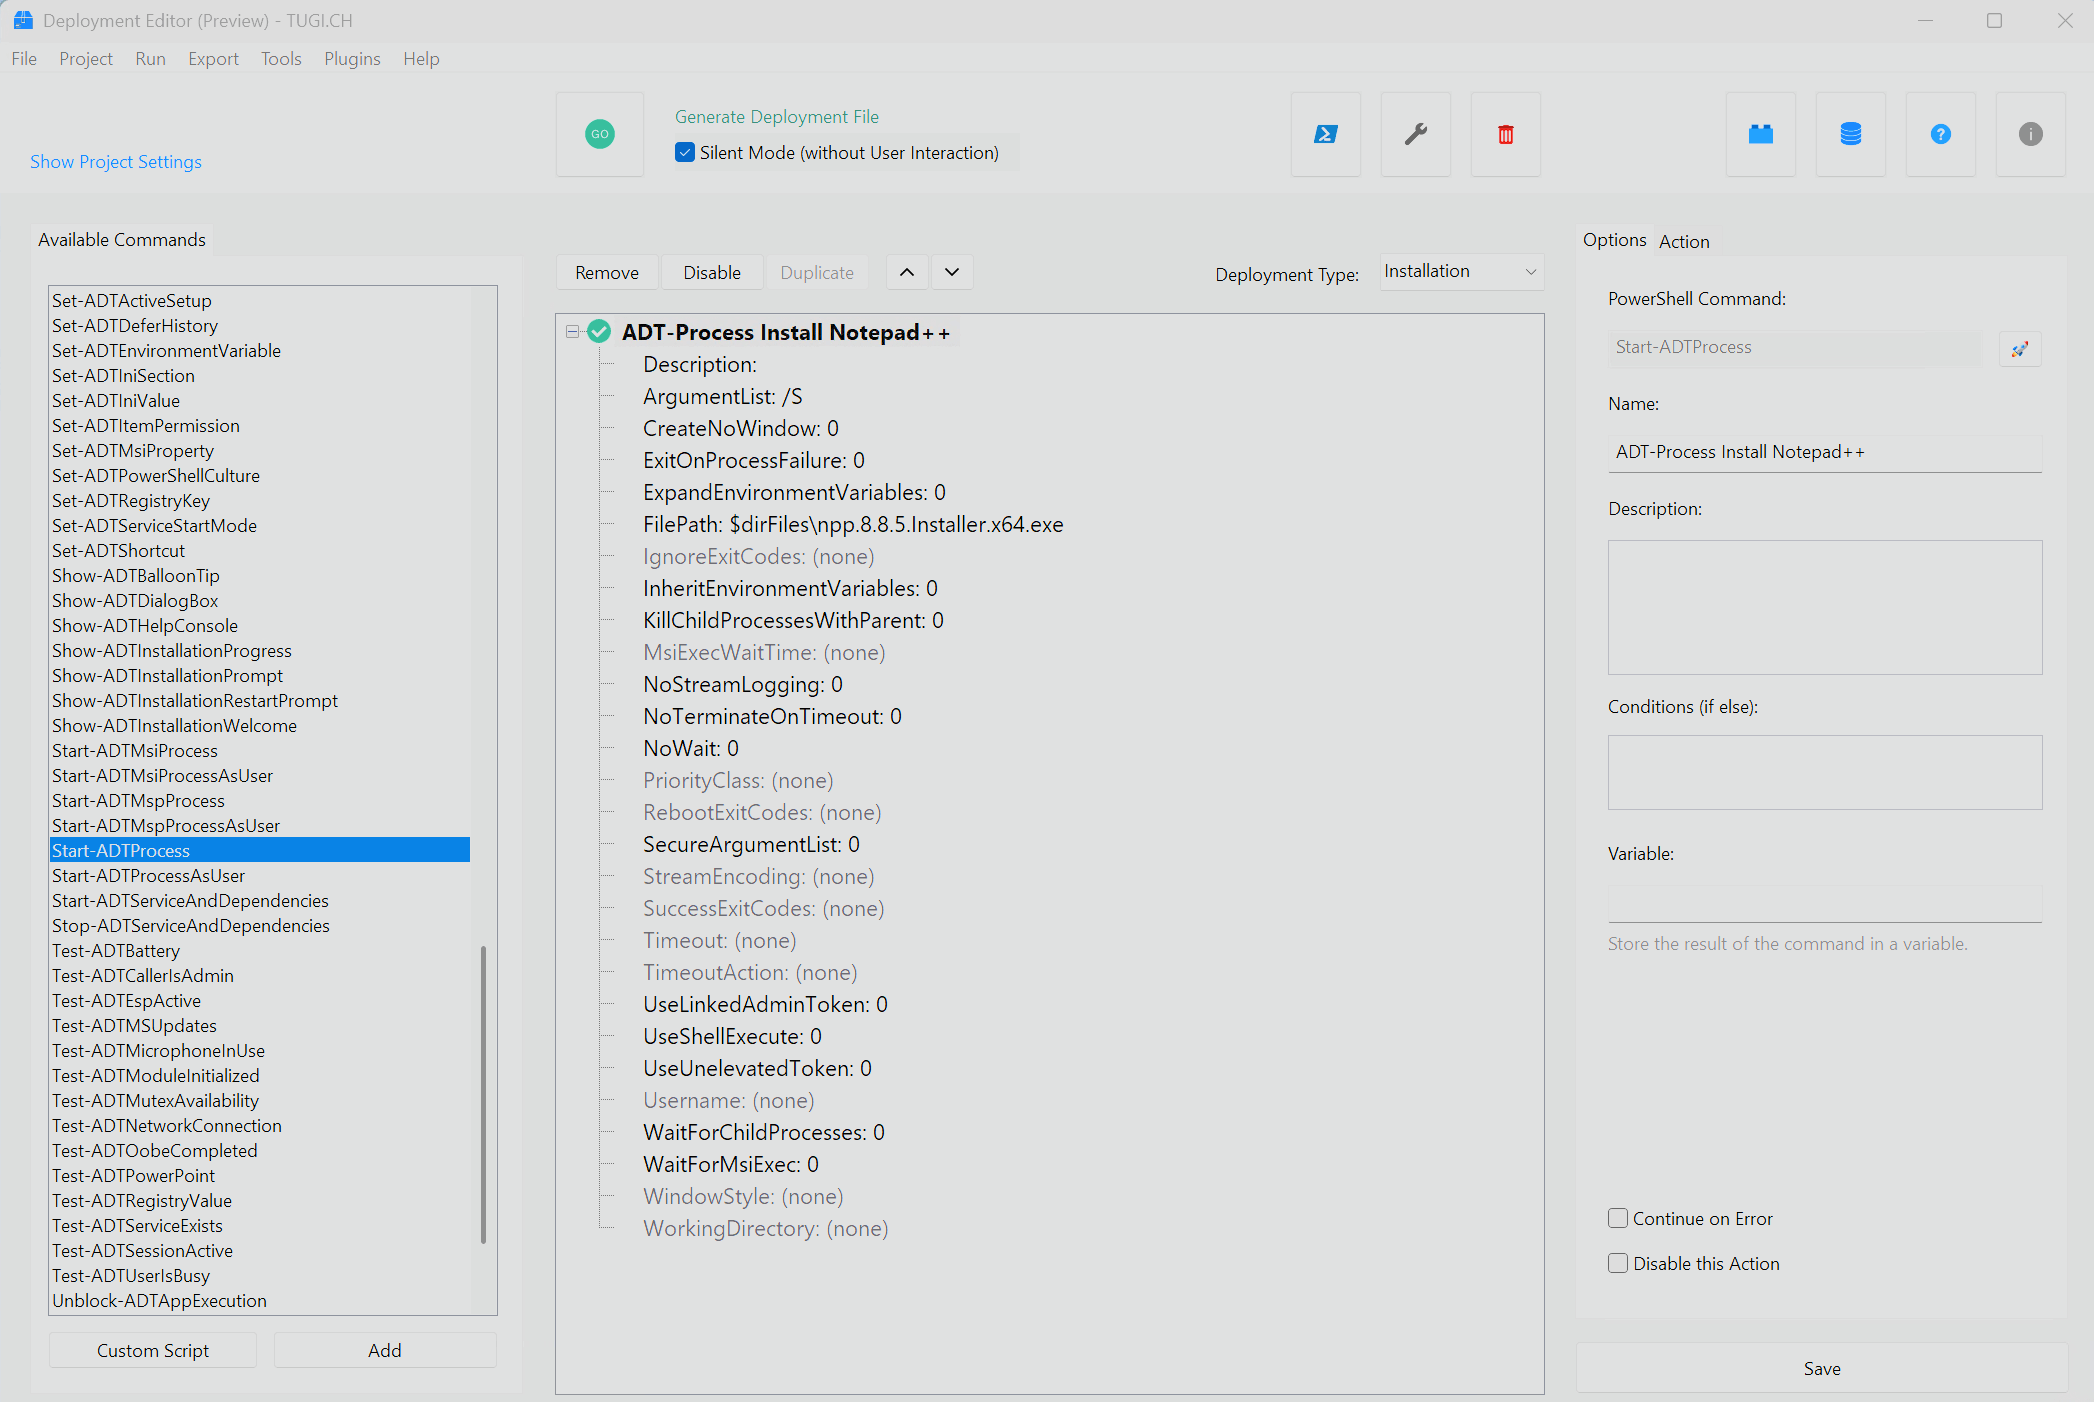Select the CreateNoWindow: 0 row
The image size is (2094, 1402).
click(741, 428)
